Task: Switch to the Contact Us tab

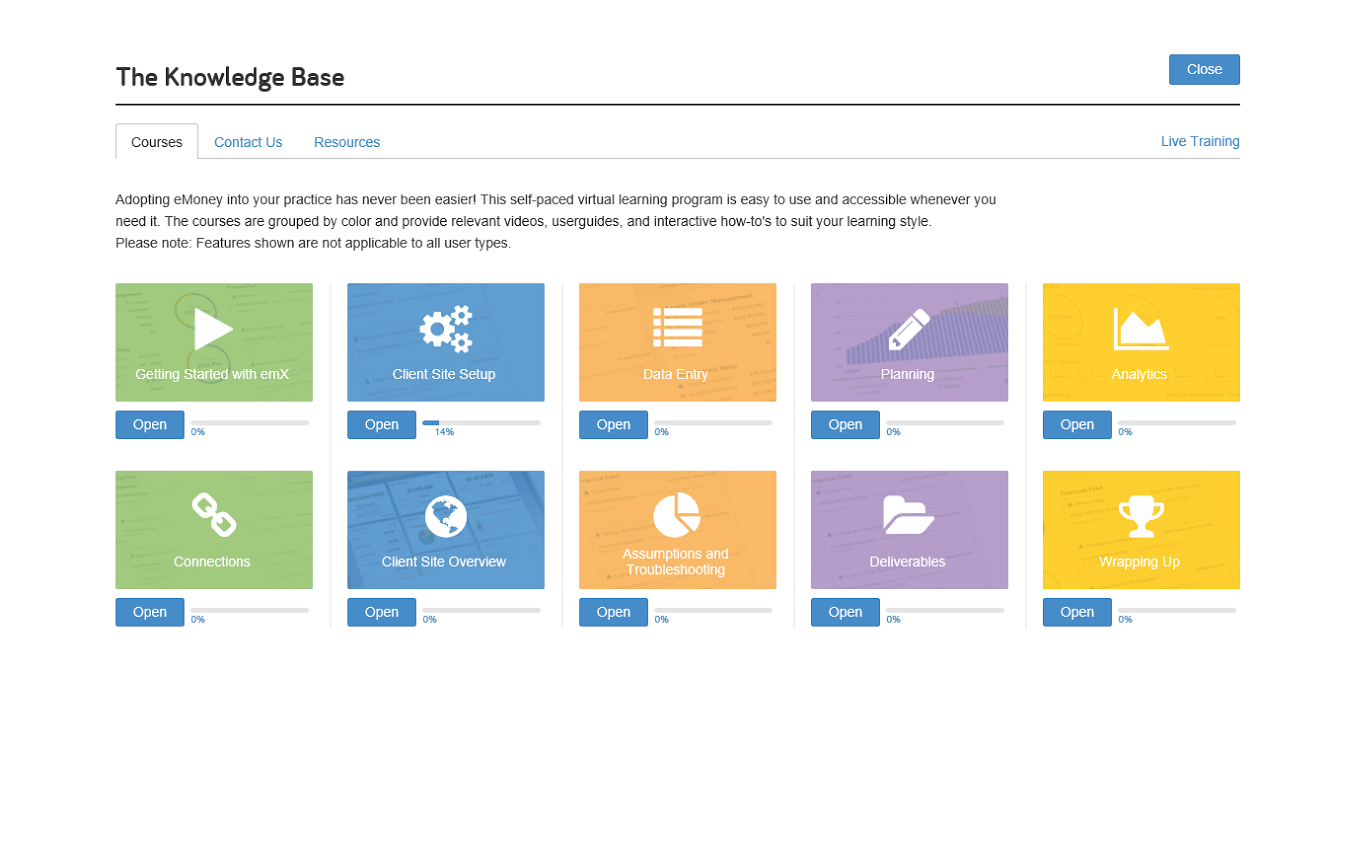Action: pos(248,142)
